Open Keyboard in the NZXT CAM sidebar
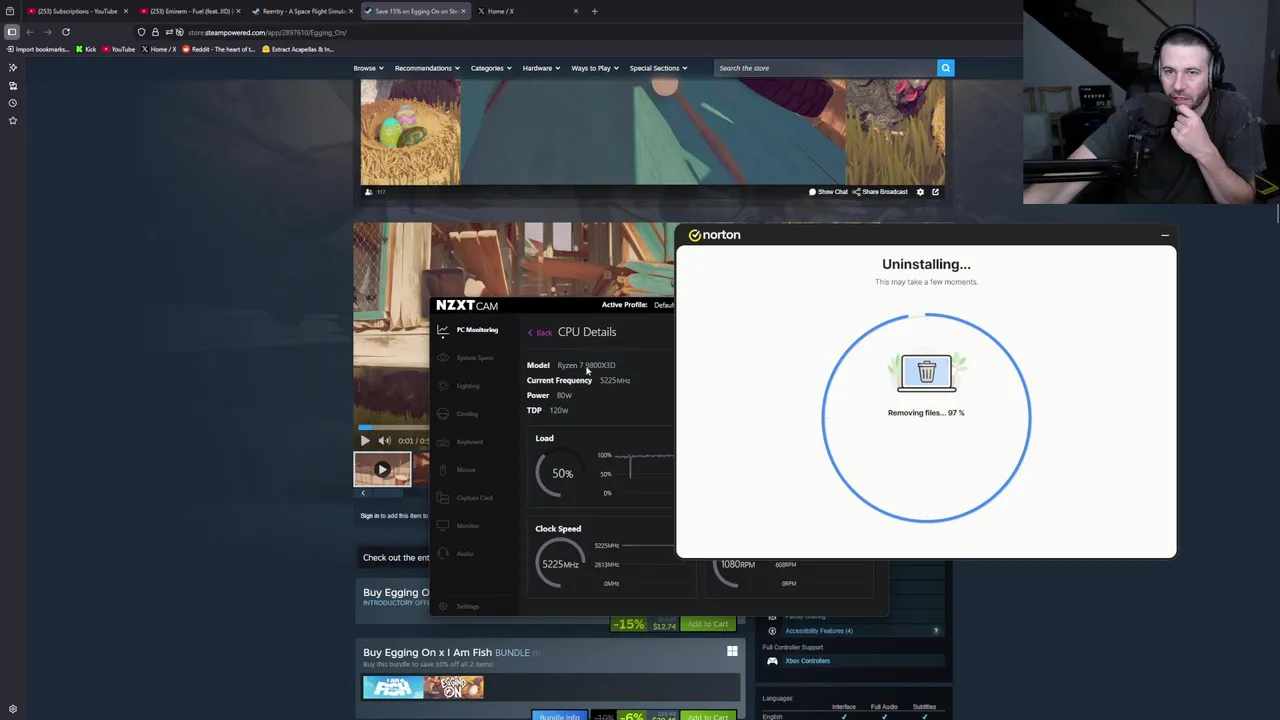Image resolution: width=1280 pixels, height=720 pixels. [x=462, y=442]
